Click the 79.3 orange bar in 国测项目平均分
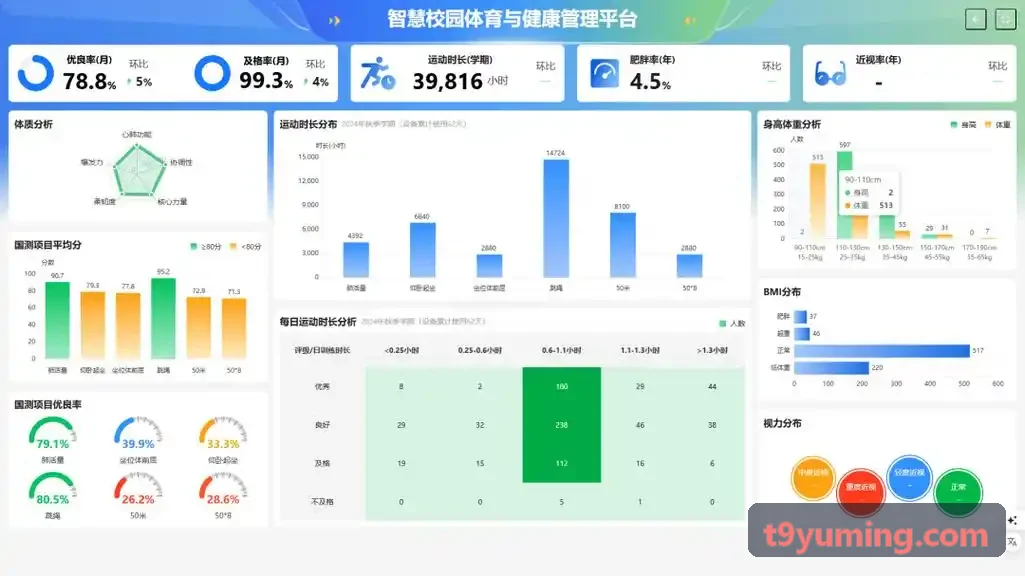 [x=93, y=324]
